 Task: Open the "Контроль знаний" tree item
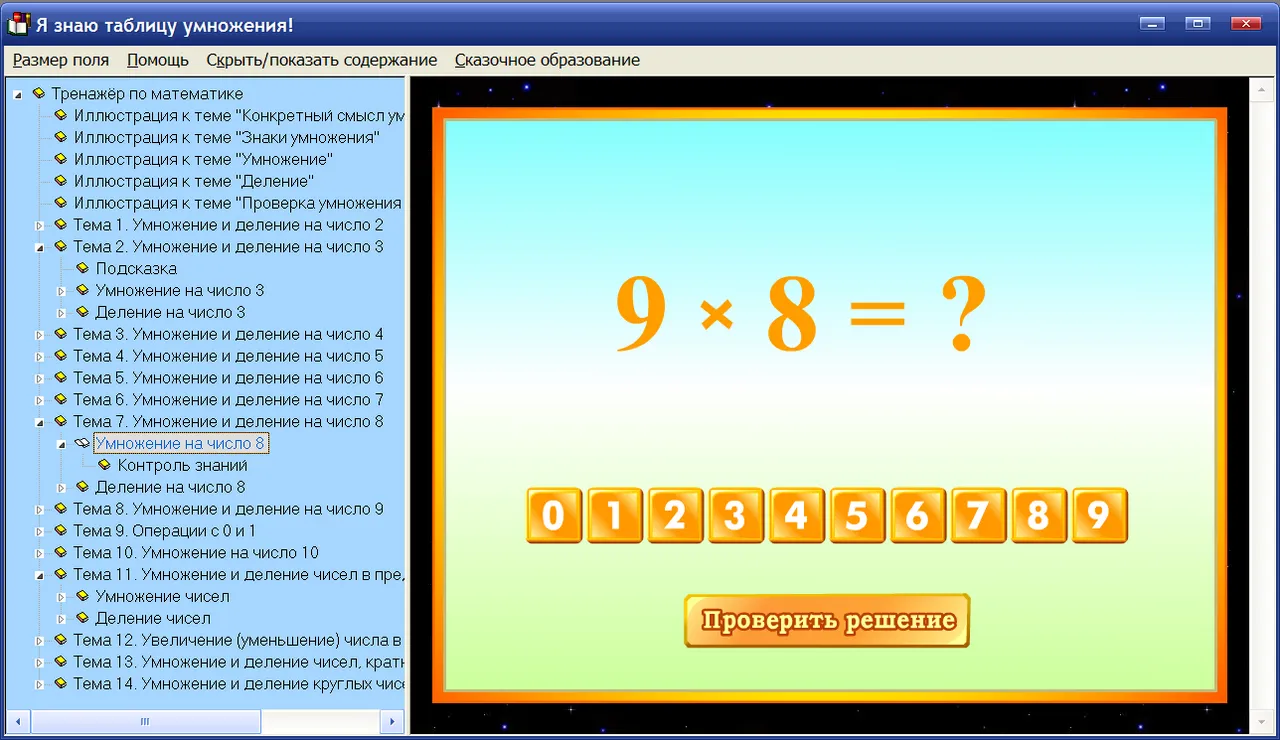[182, 465]
